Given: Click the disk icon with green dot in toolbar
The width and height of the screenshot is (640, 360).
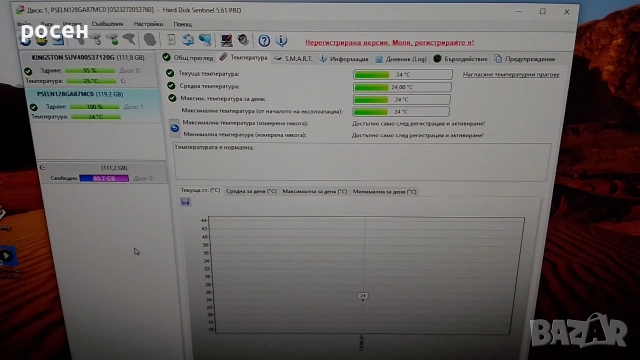Looking at the screenshot, I should (113, 40).
